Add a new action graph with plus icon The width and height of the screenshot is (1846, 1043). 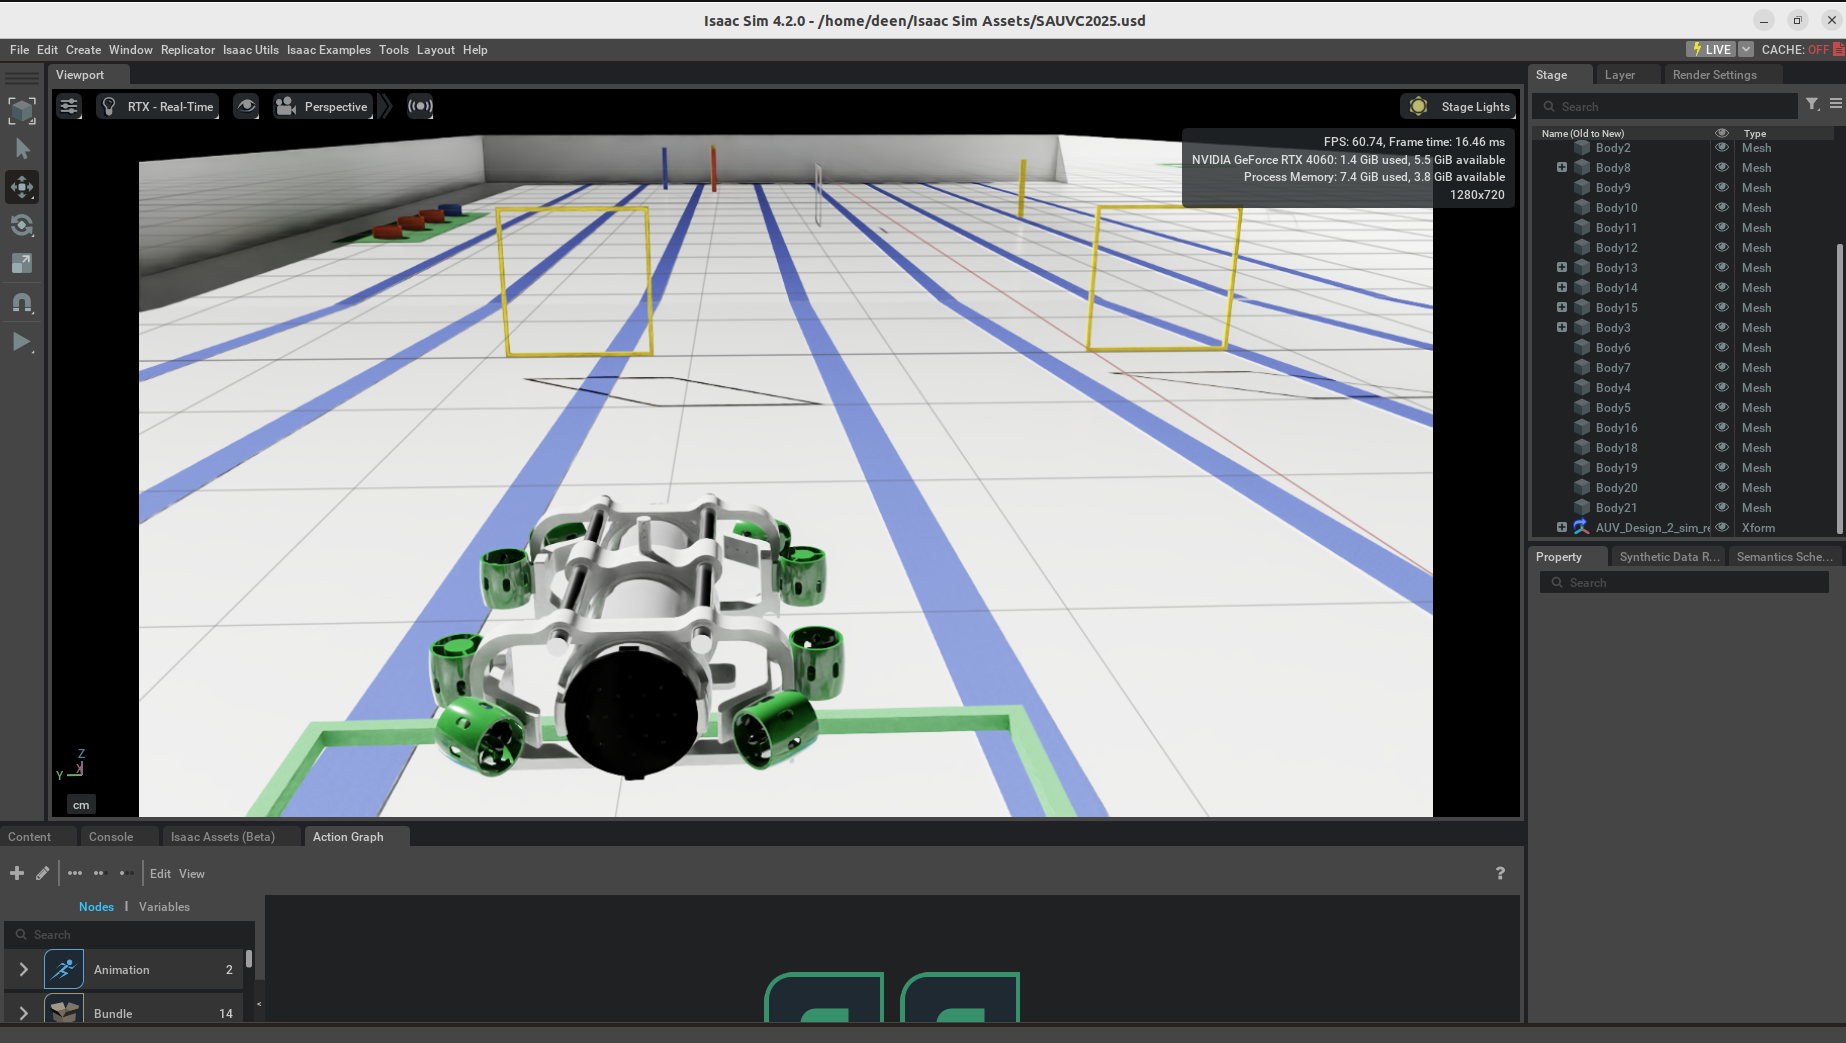tap(17, 873)
